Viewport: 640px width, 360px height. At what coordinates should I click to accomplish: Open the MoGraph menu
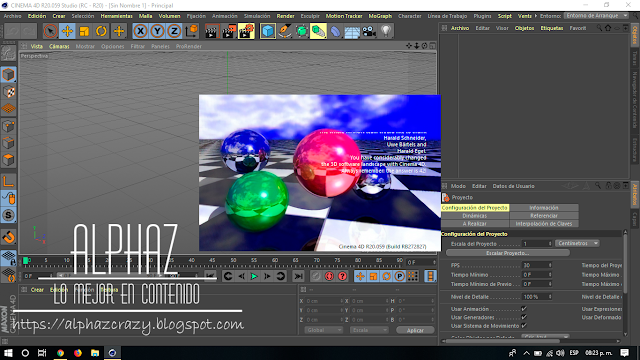tap(380, 16)
